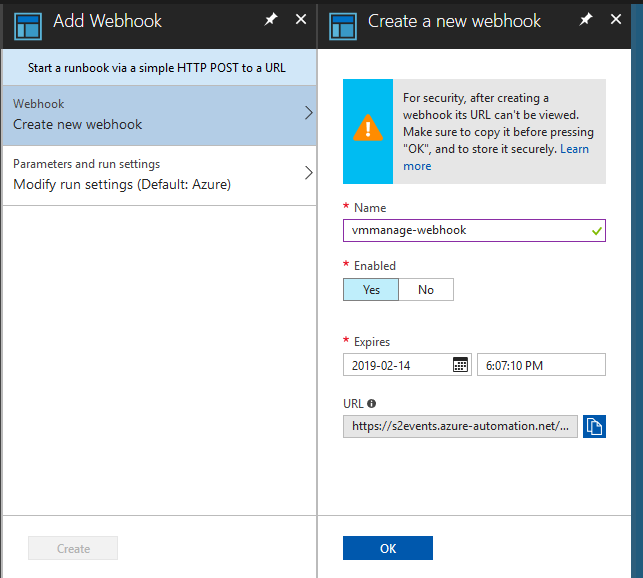Click the Add Webhook blade icon
The width and height of the screenshot is (643, 578).
point(28,26)
